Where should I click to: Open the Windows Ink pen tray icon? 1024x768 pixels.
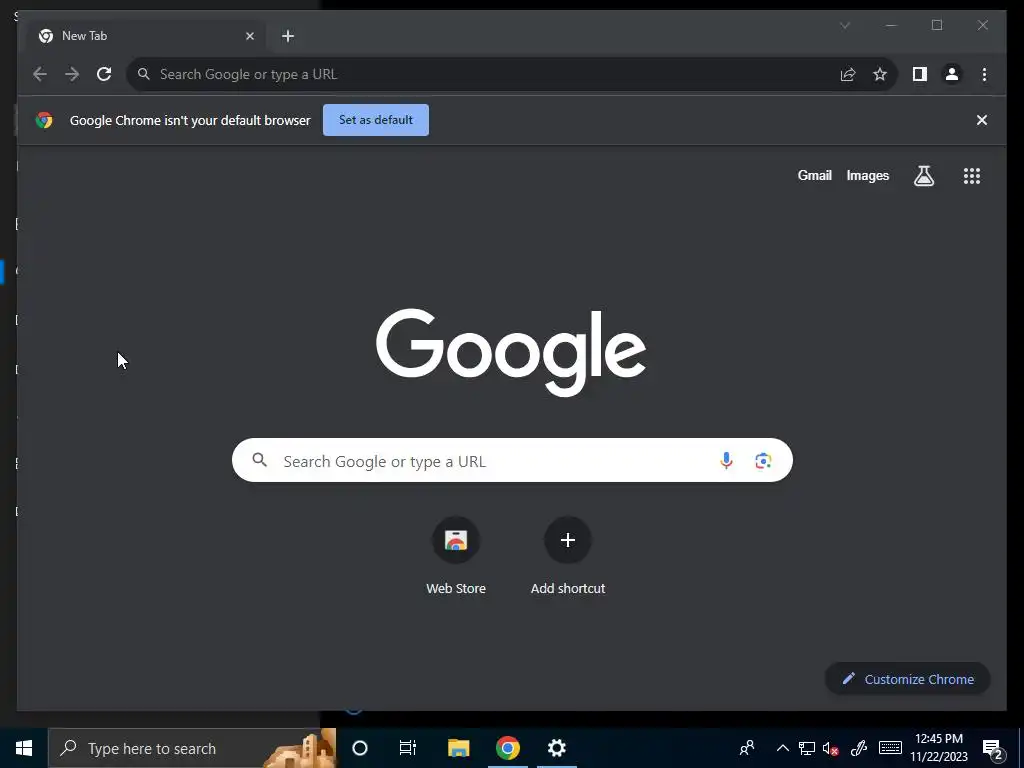pyautogui.click(x=859, y=748)
